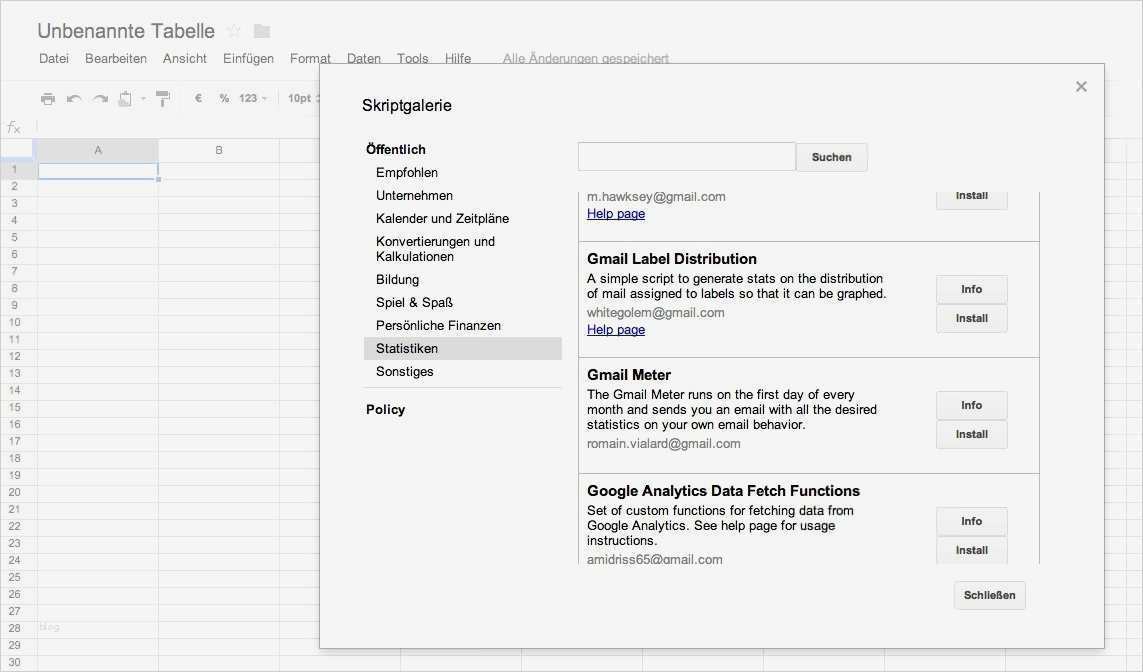Click the print icon in the toolbar
Image resolution: width=1143 pixels, height=672 pixels.
coord(48,98)
